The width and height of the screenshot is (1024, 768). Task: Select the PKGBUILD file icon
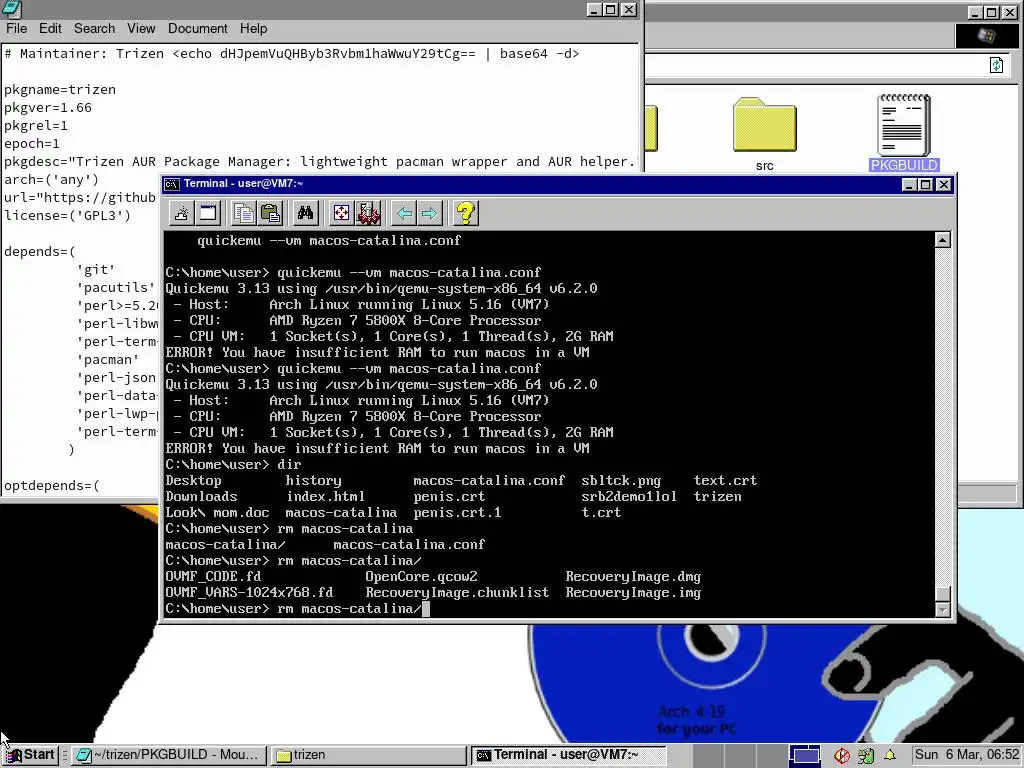904,133
